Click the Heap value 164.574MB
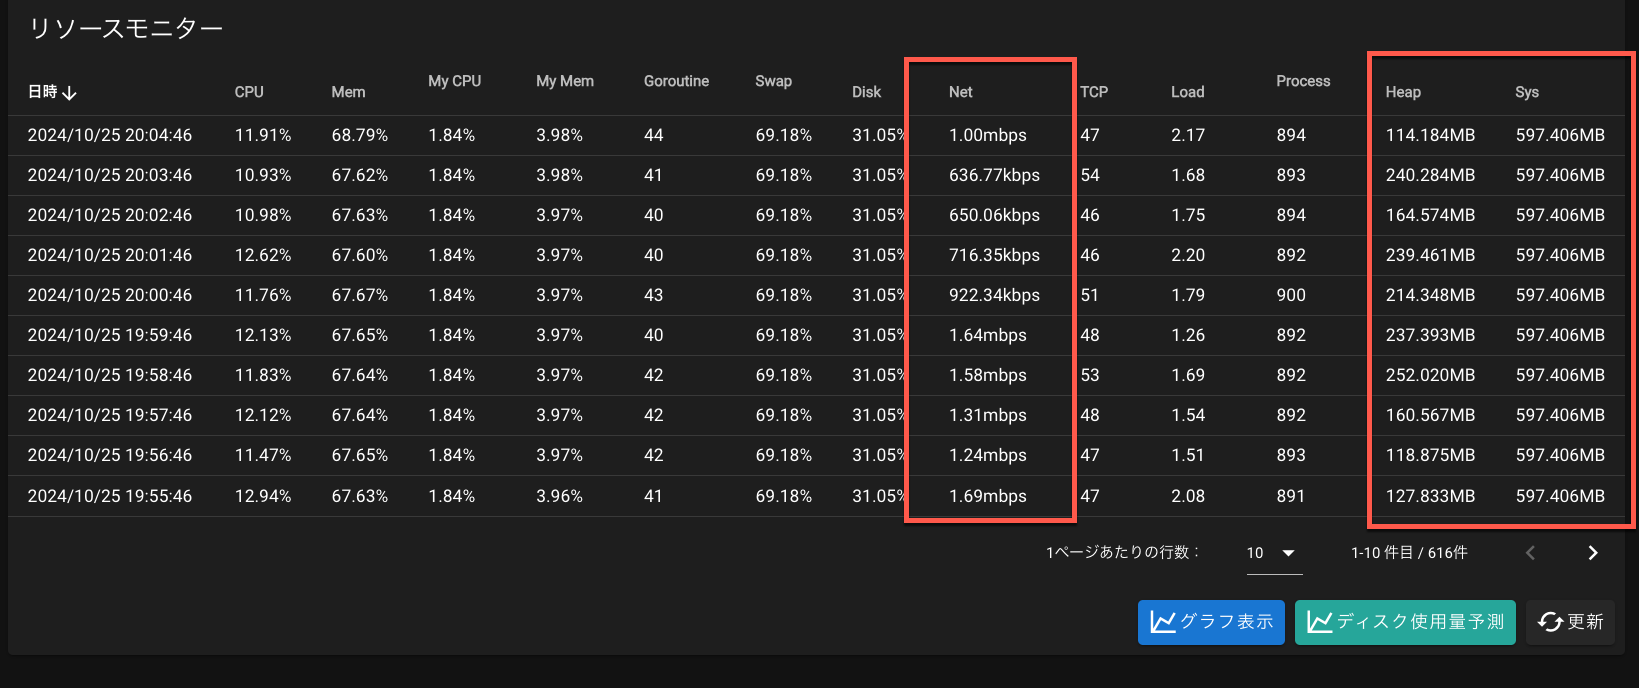 coord(1430,215)
